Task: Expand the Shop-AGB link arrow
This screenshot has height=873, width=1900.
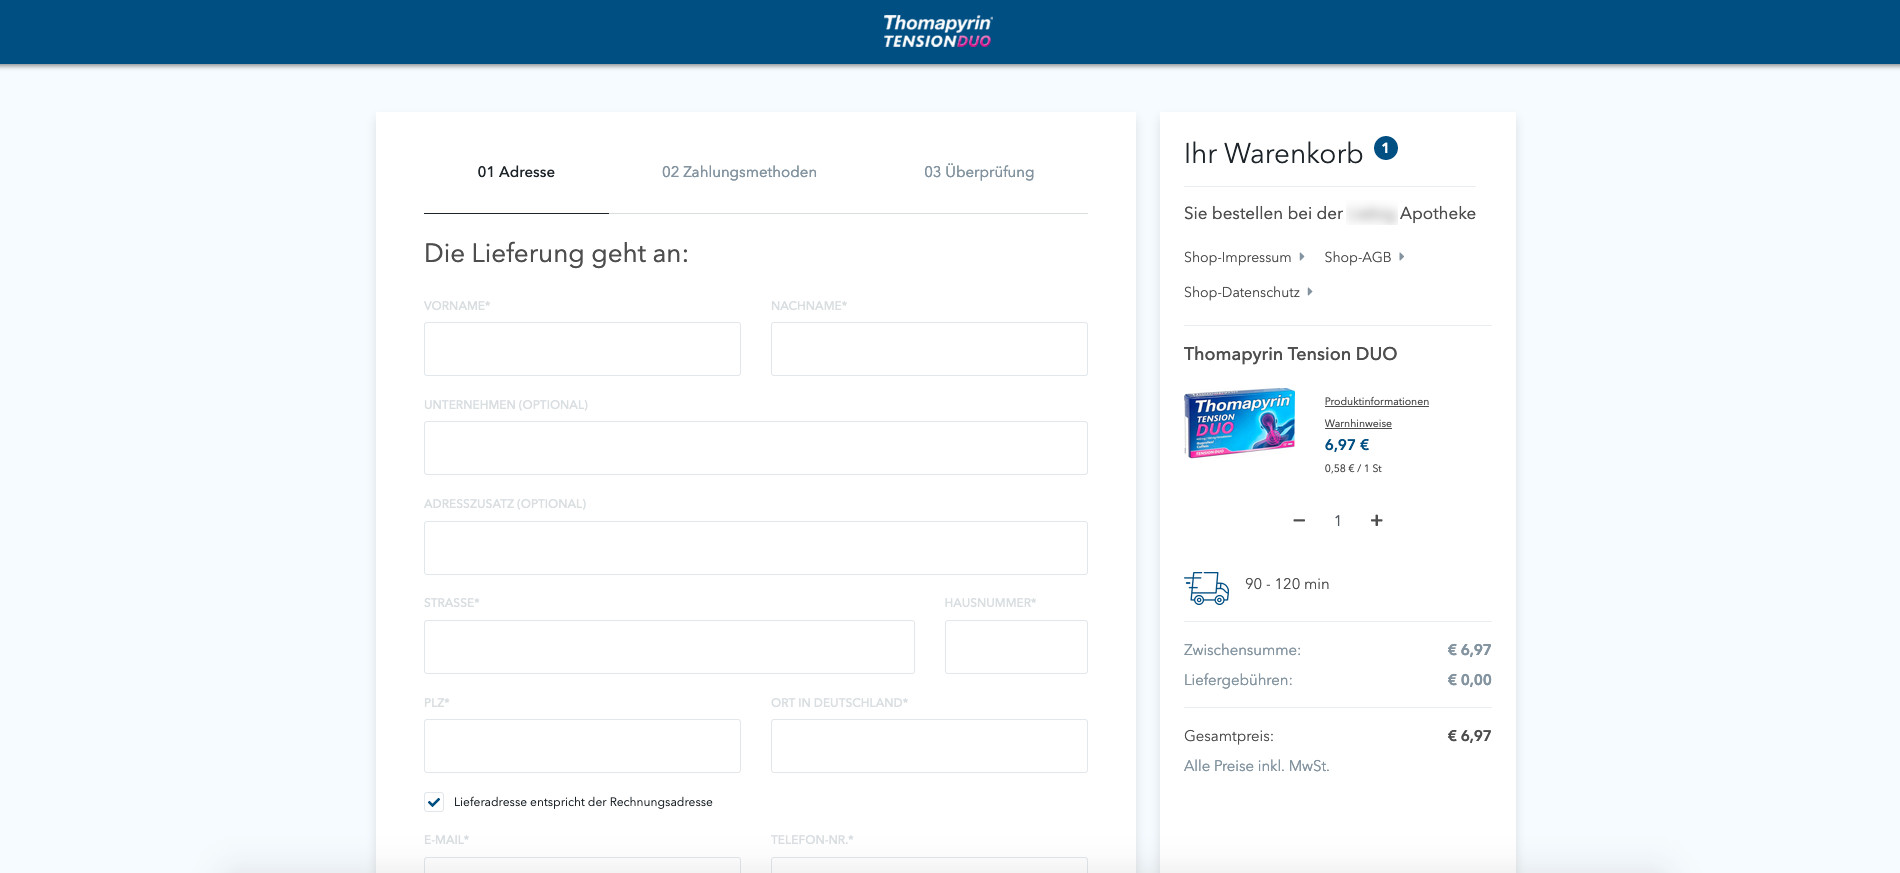Action: (x=1401, y=257)
